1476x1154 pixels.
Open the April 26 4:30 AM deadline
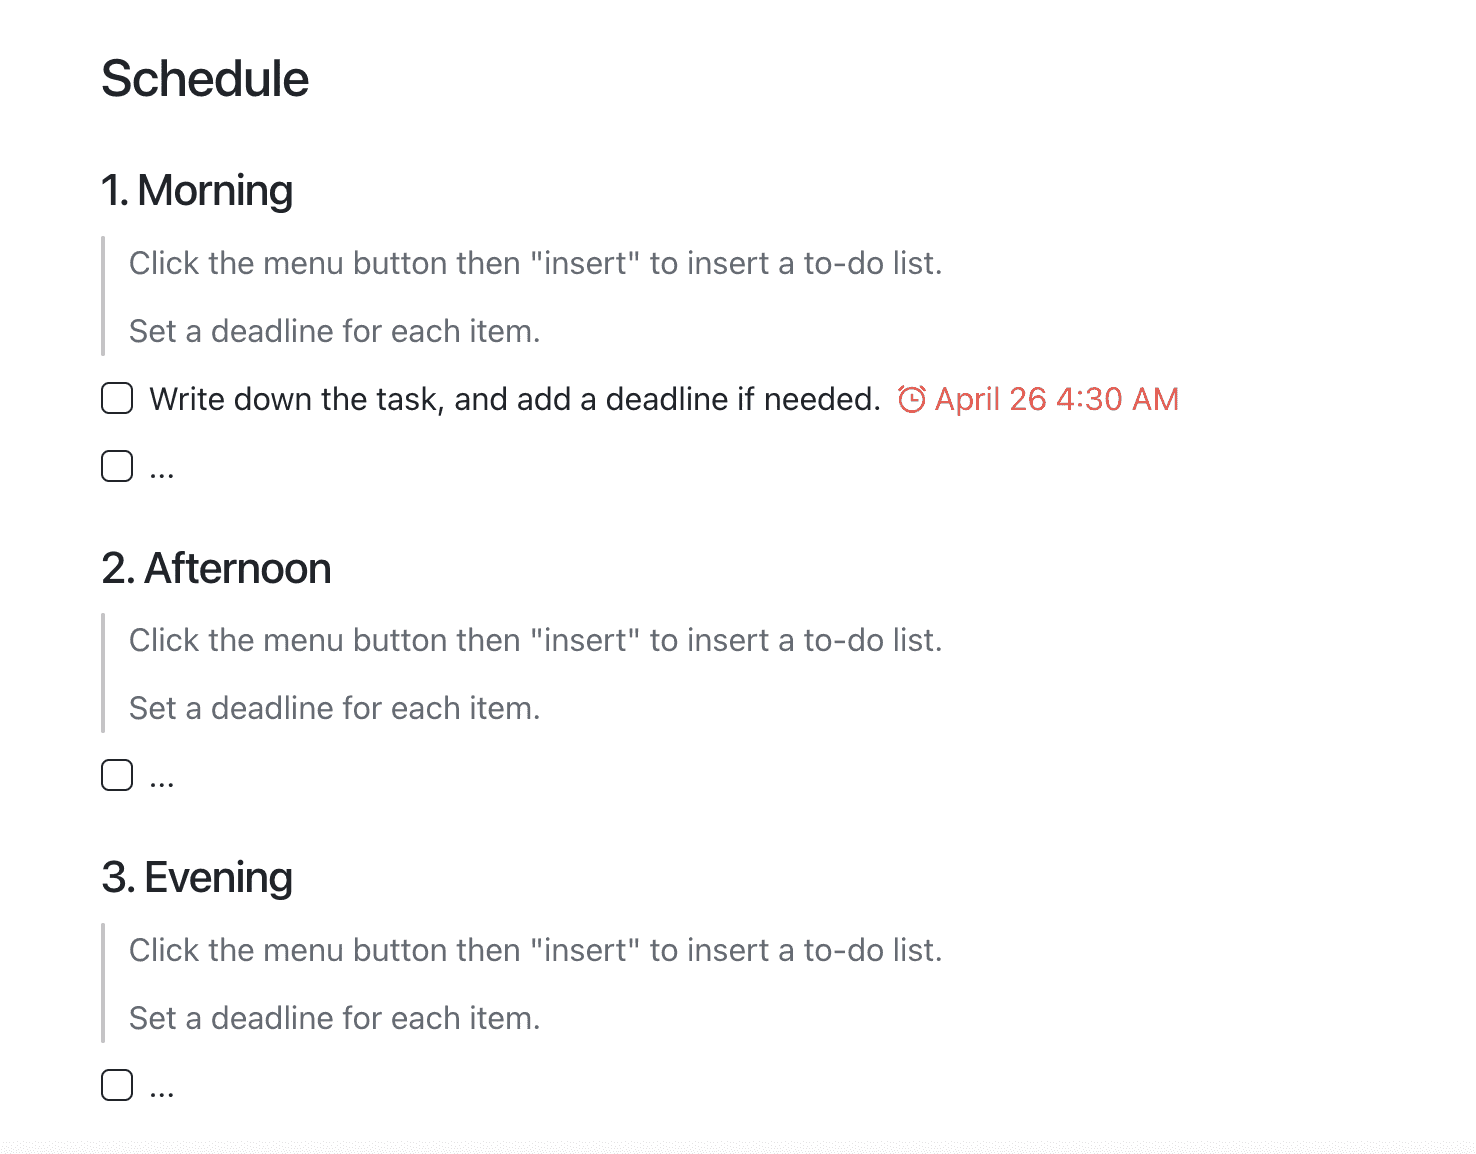pyautogui.click(x=1038, y=399)
